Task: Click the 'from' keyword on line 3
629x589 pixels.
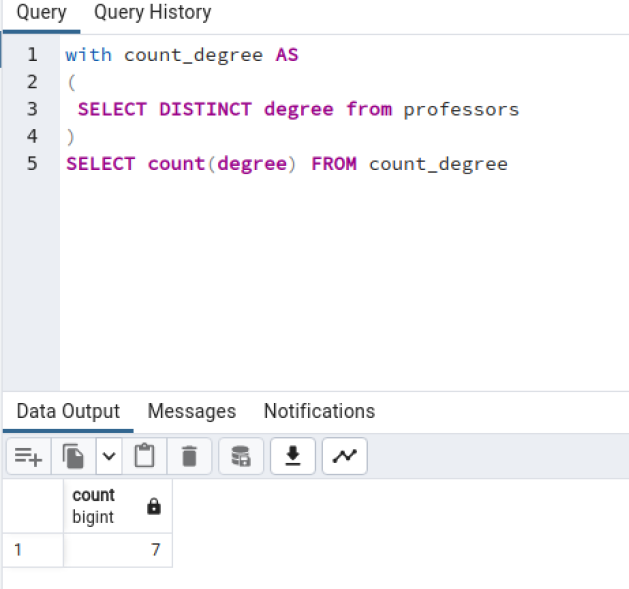Action: pyautogui.click(x=369, y=110)
